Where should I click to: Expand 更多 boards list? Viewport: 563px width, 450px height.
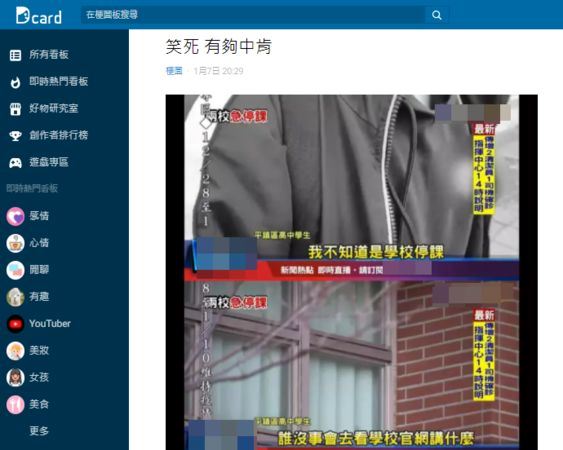39,431
